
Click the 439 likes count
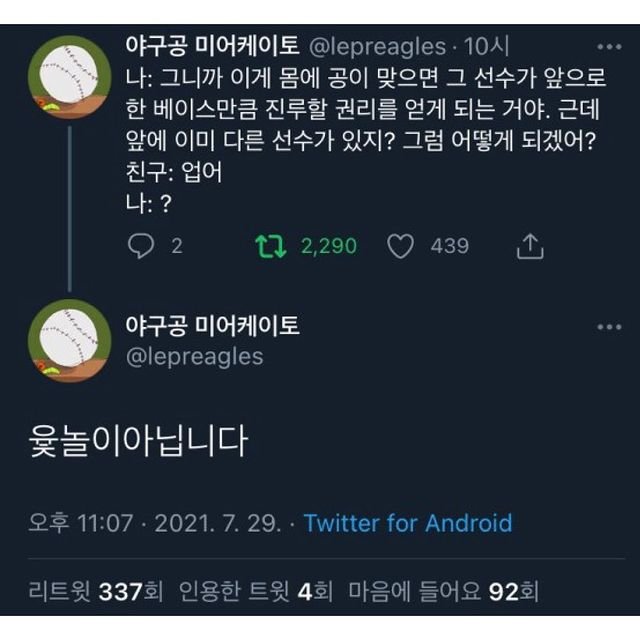pos(450,245)
